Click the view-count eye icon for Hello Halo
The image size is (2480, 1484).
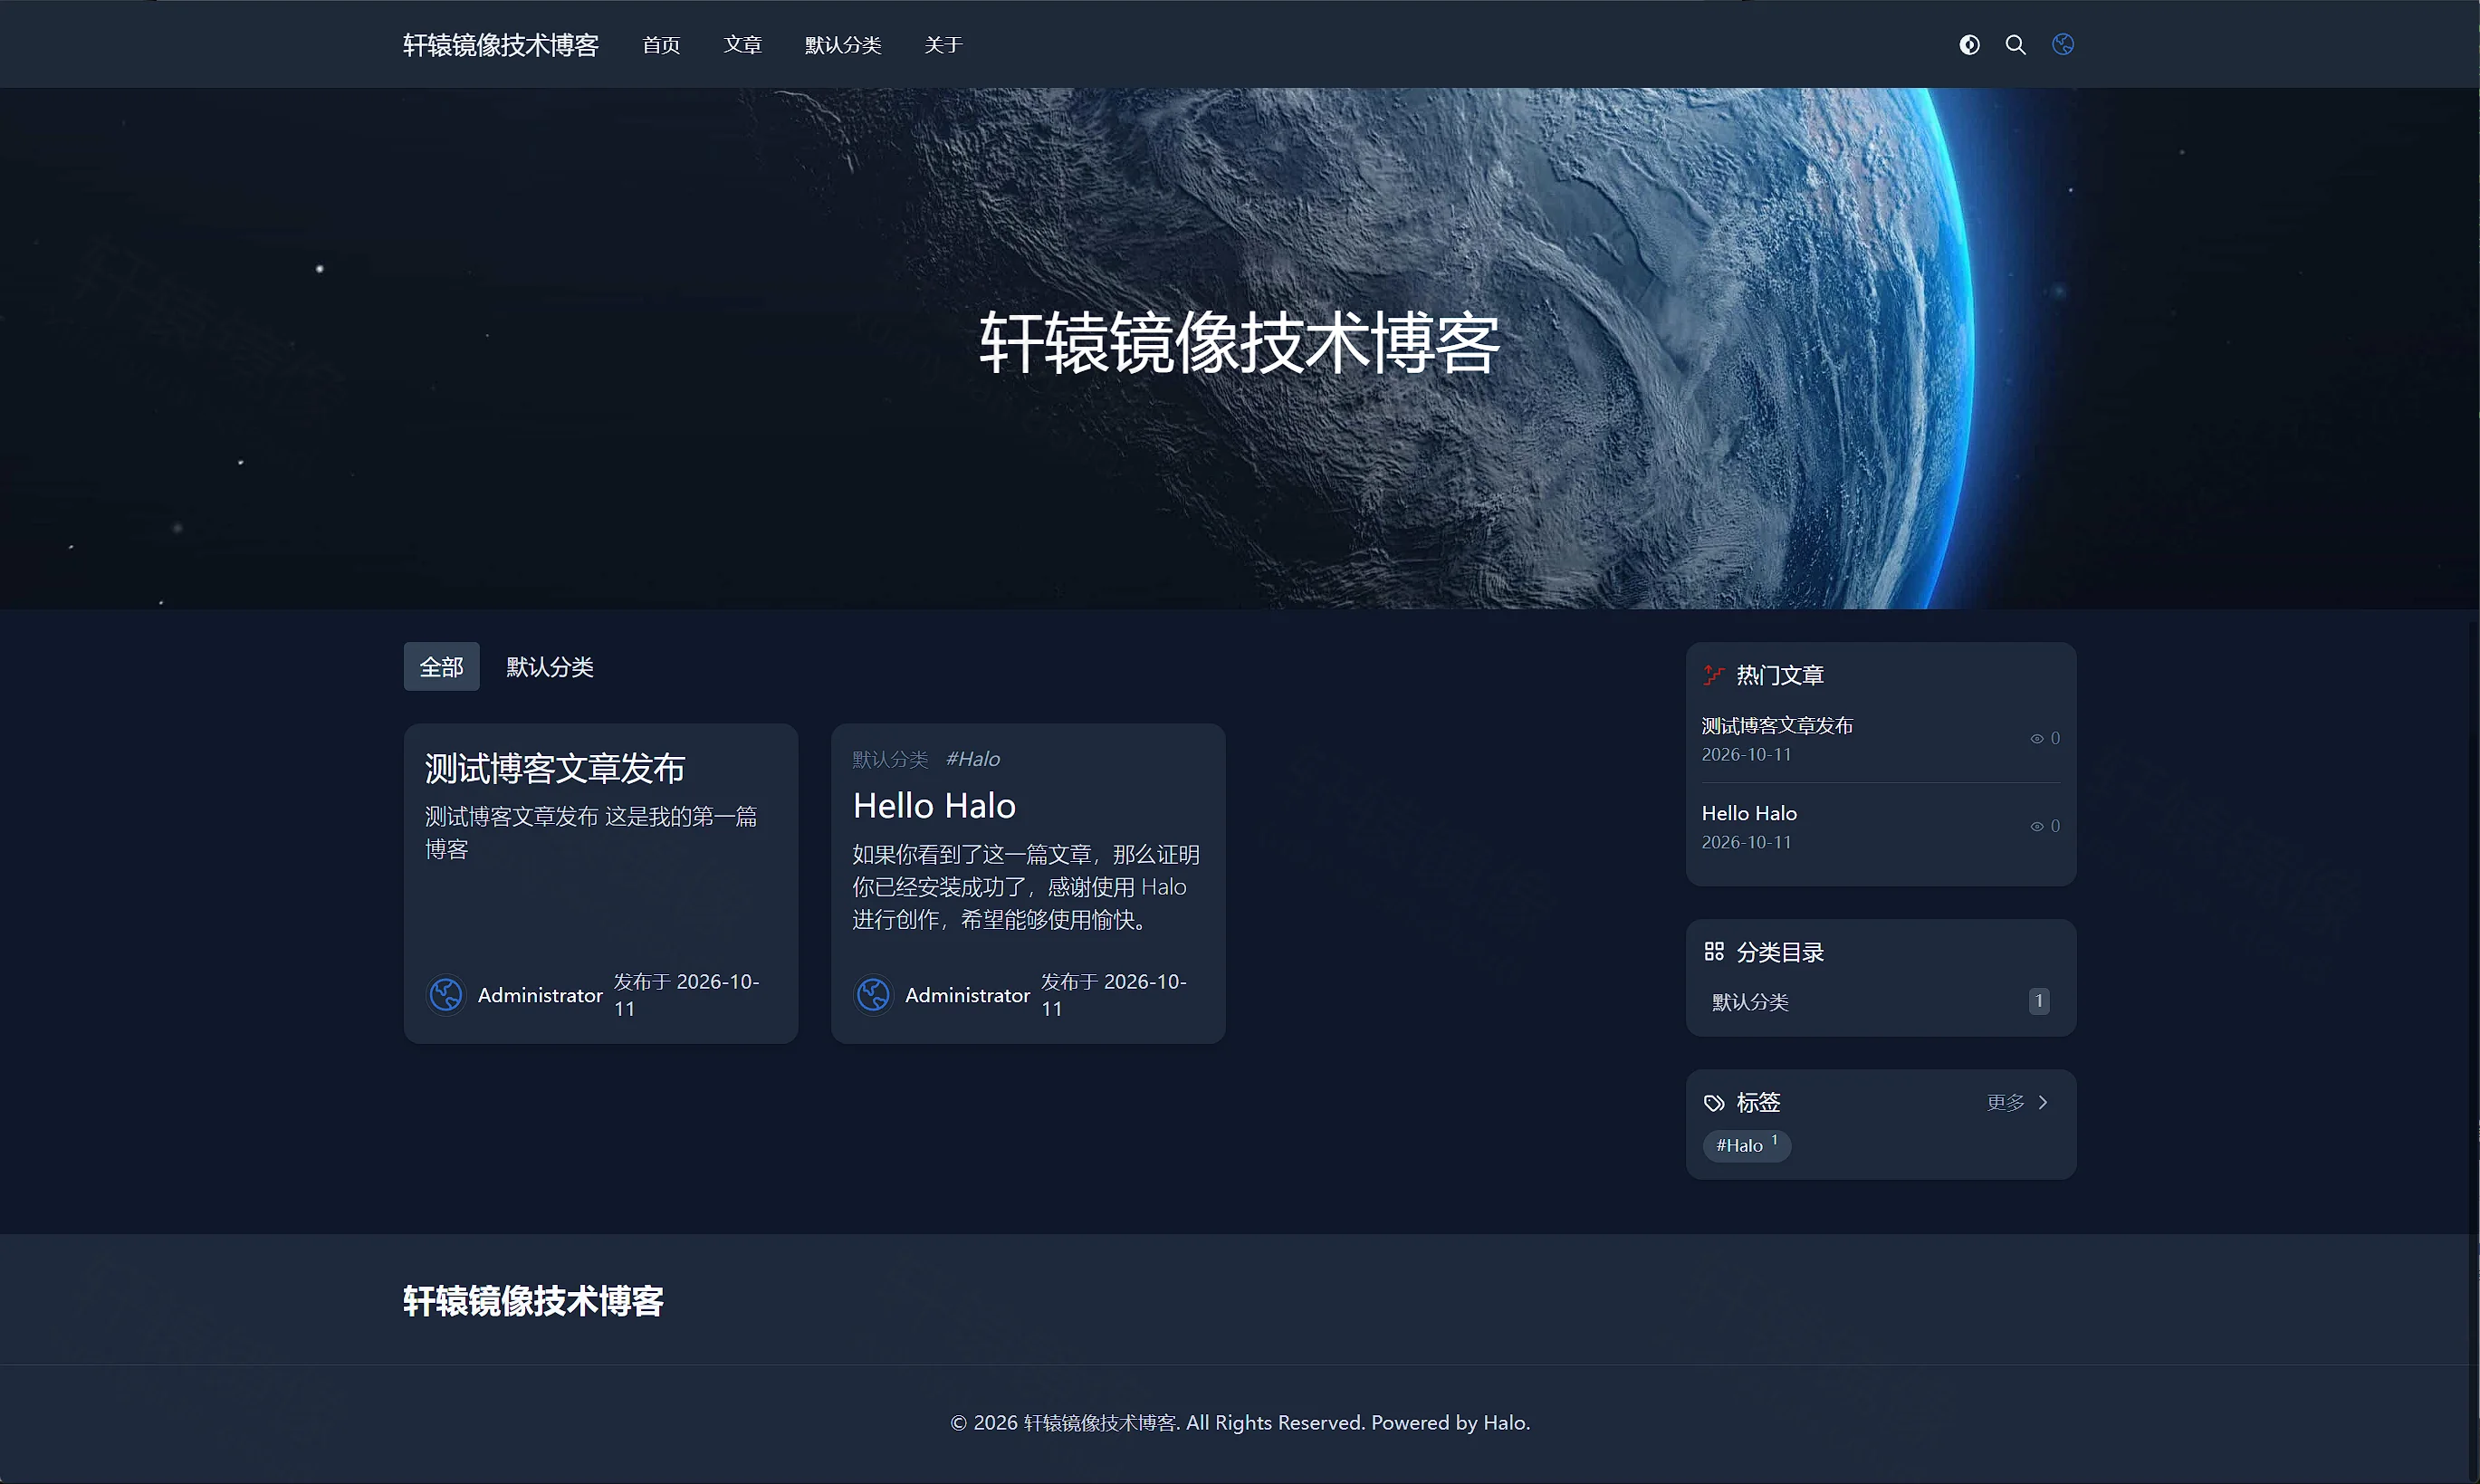point(2036,827)
